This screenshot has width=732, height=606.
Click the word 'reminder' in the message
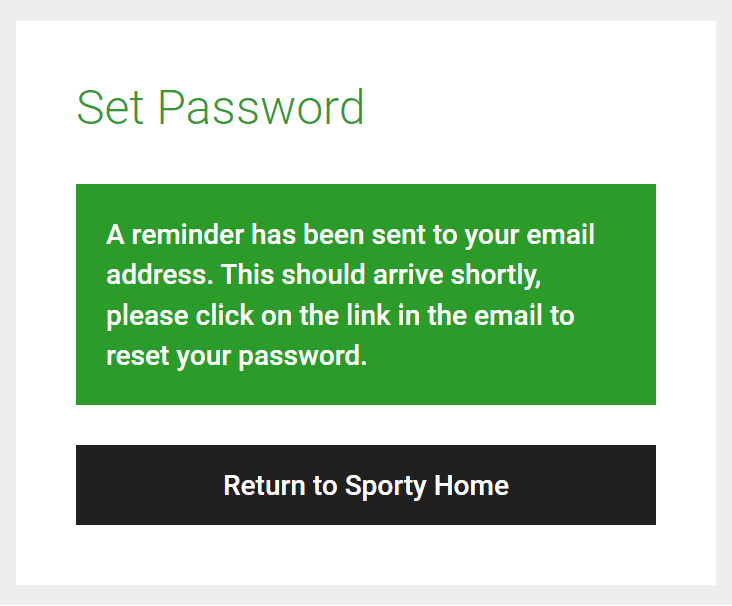point(188,234)
